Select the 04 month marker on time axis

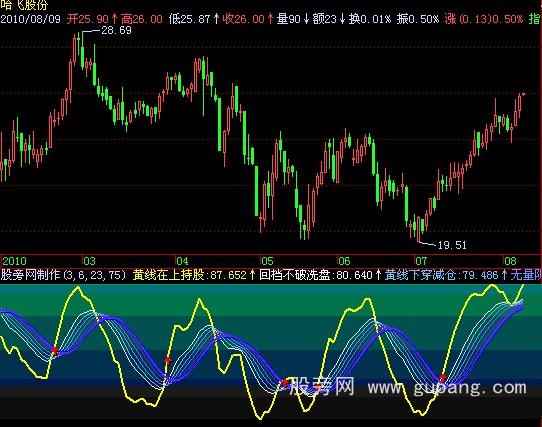(x=182, y=261)
